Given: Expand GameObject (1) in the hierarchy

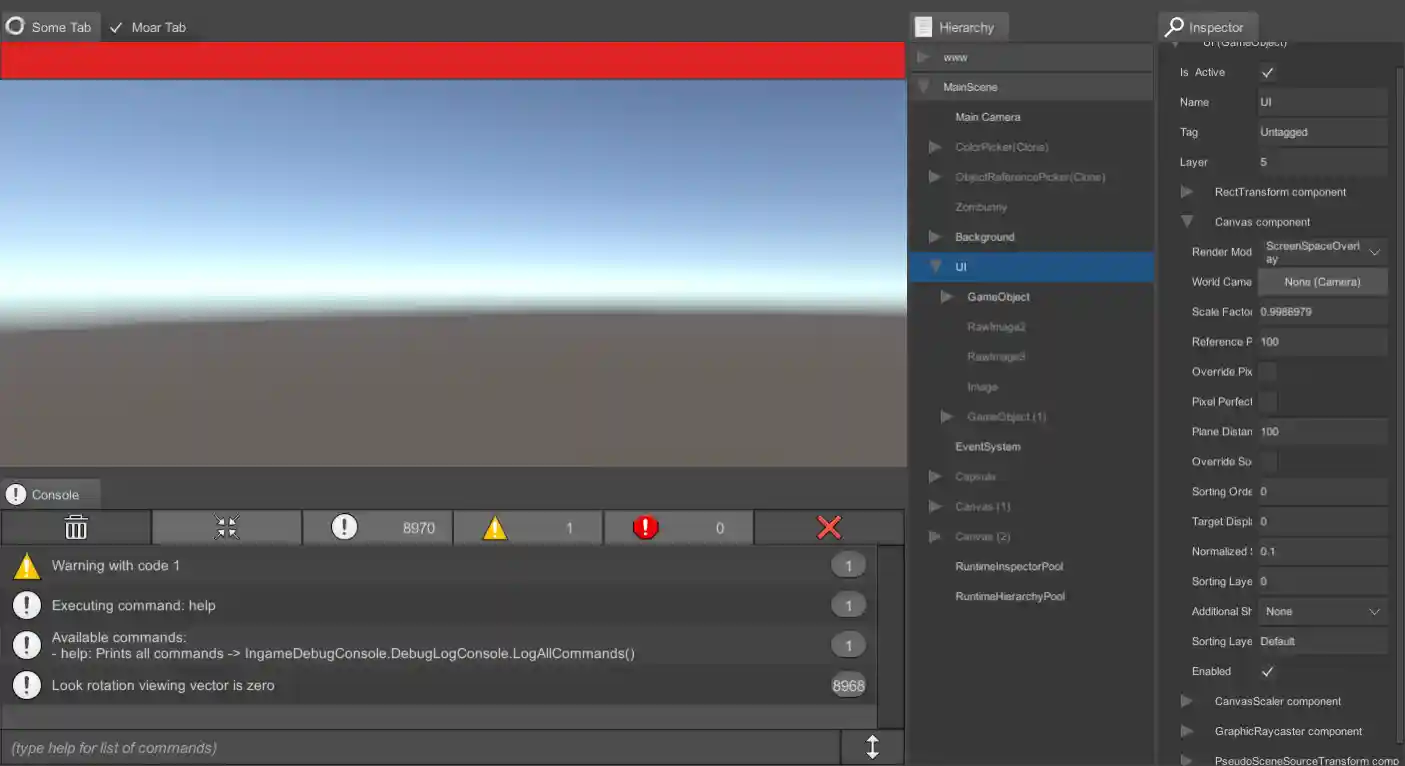Looking at the screenshot, I should [x=947, y=417].
